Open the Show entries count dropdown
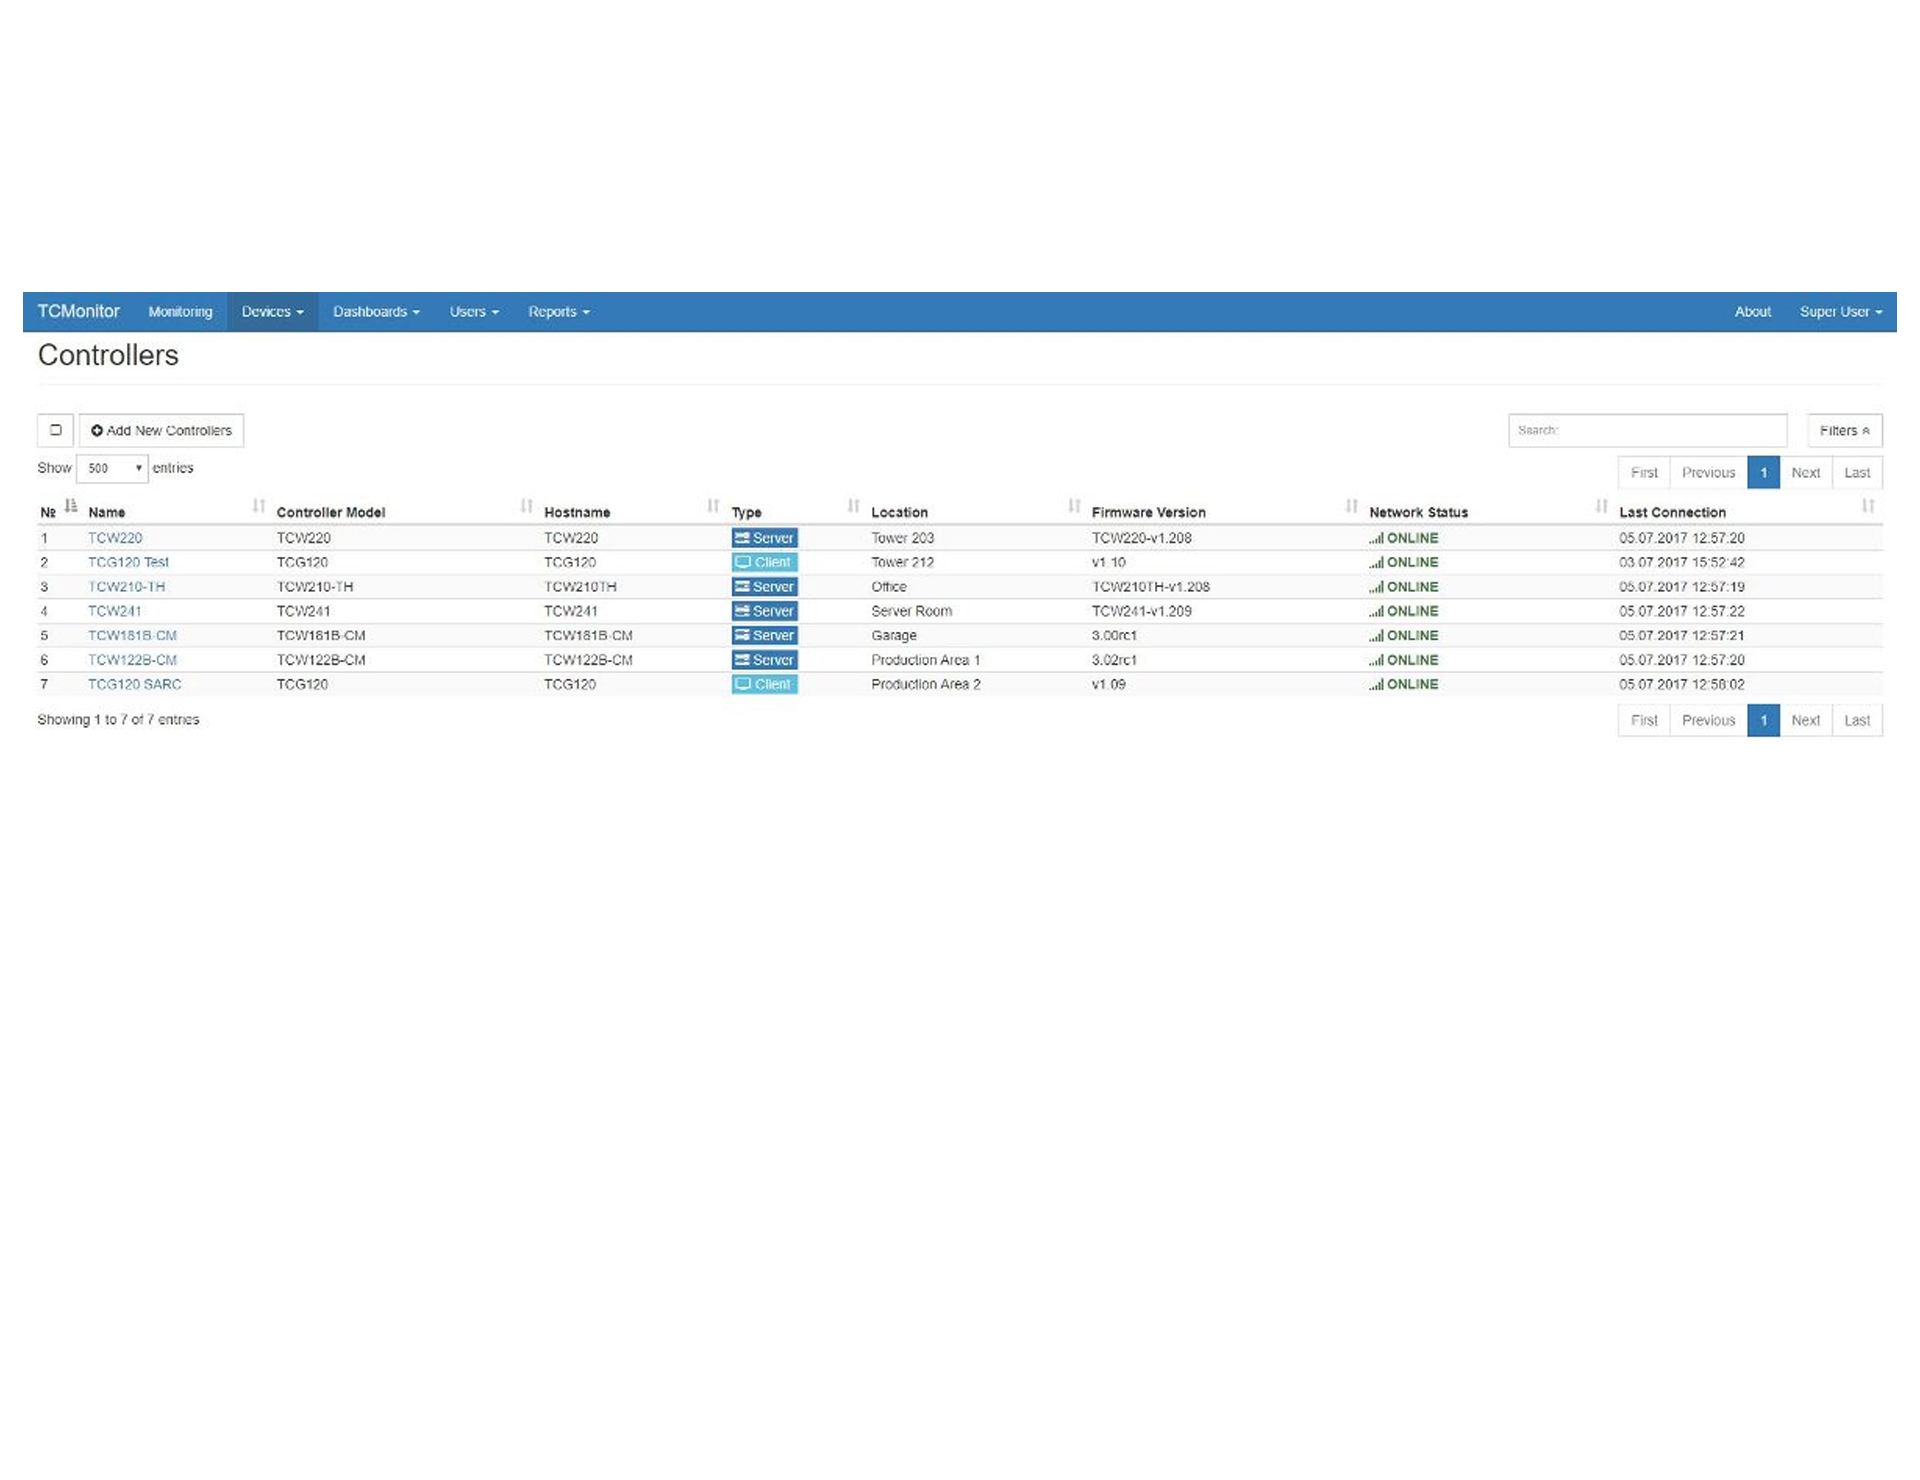This screenshot has height=1480, width=1920. [113, 468]
